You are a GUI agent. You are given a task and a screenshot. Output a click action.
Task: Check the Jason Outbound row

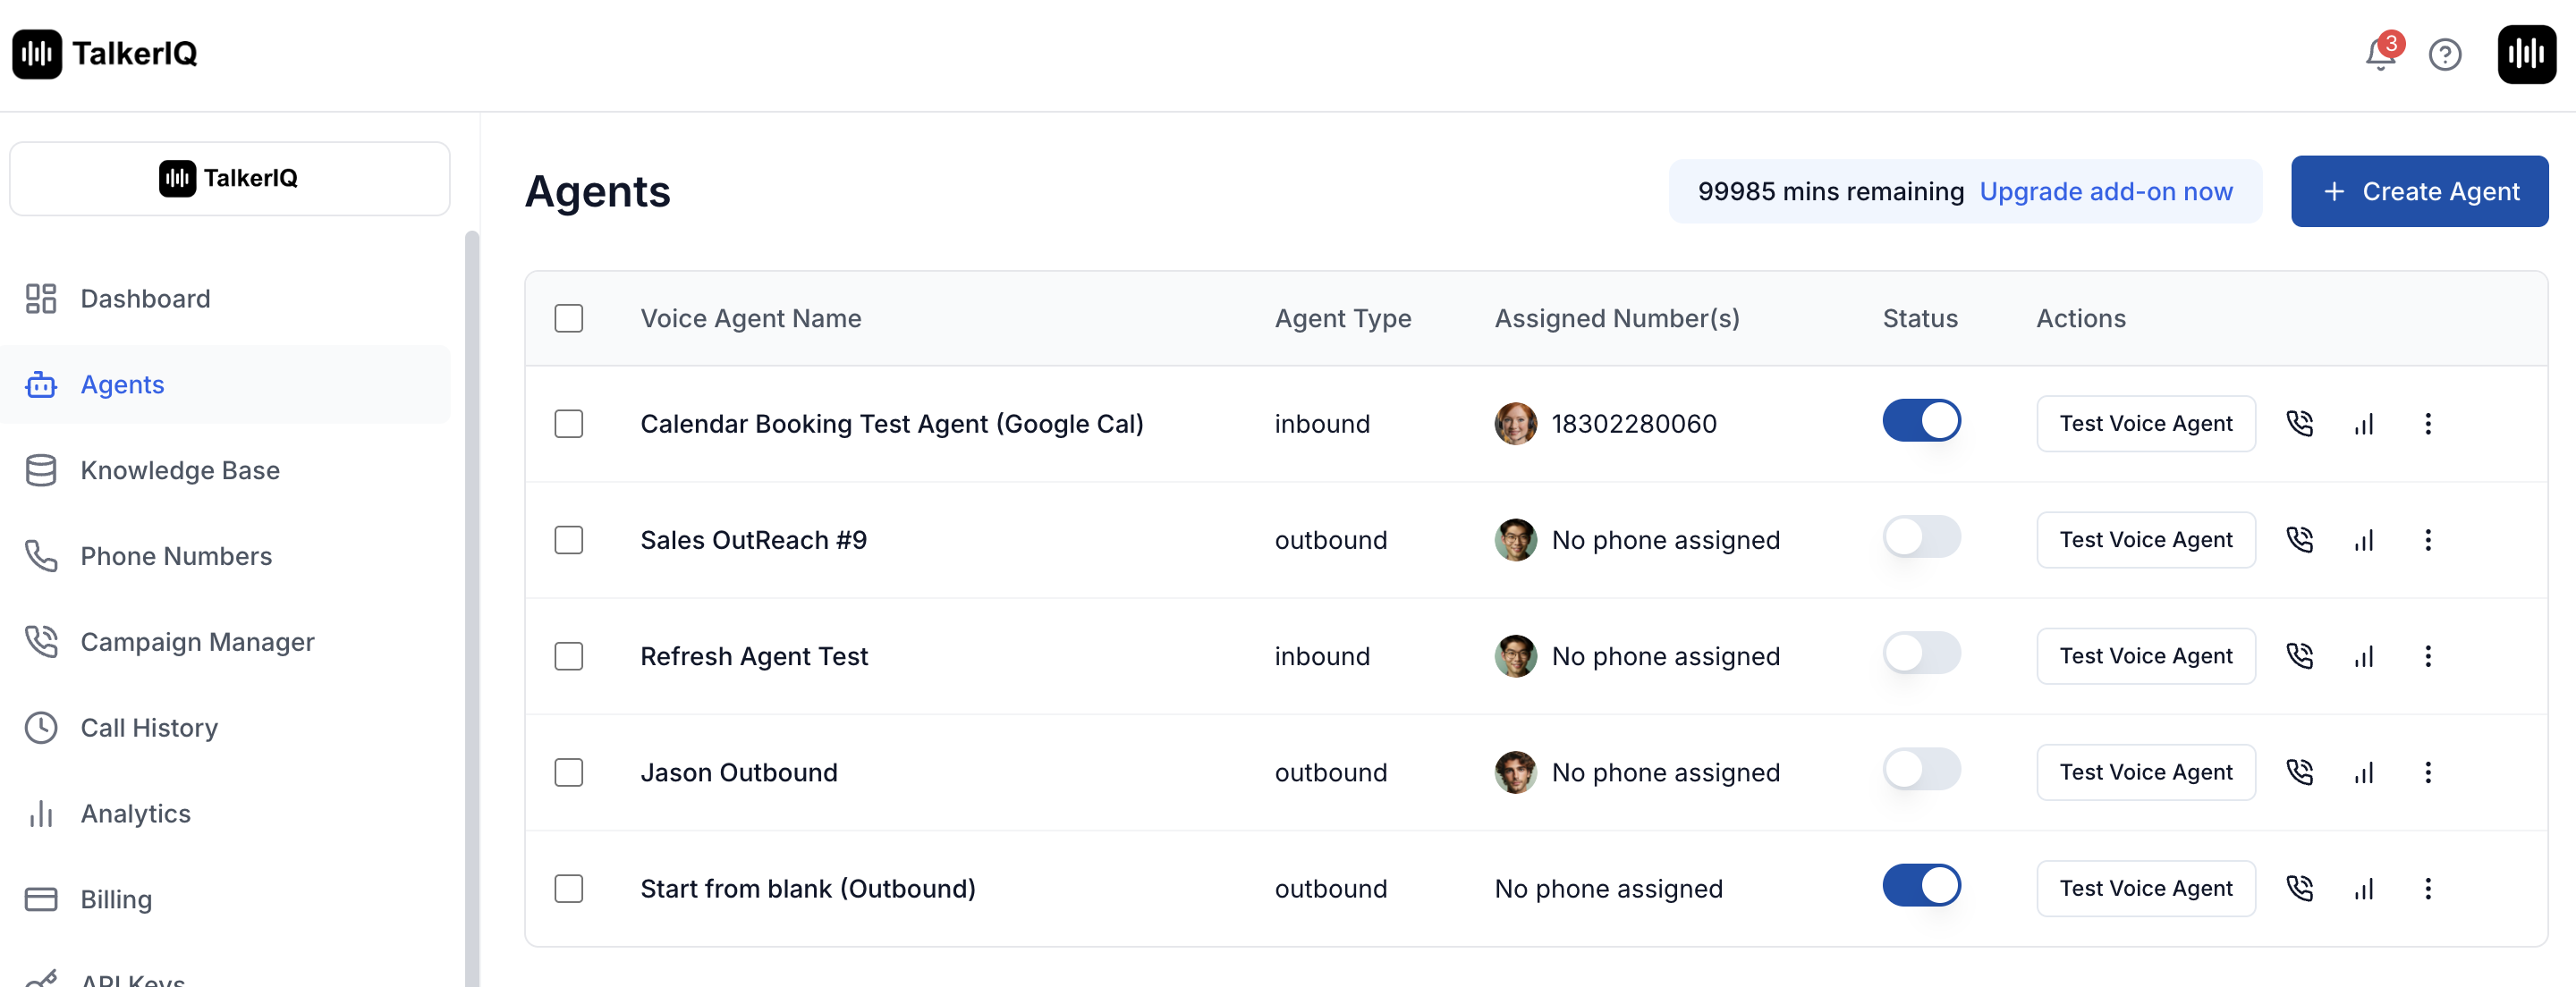(x=569, y=772)
